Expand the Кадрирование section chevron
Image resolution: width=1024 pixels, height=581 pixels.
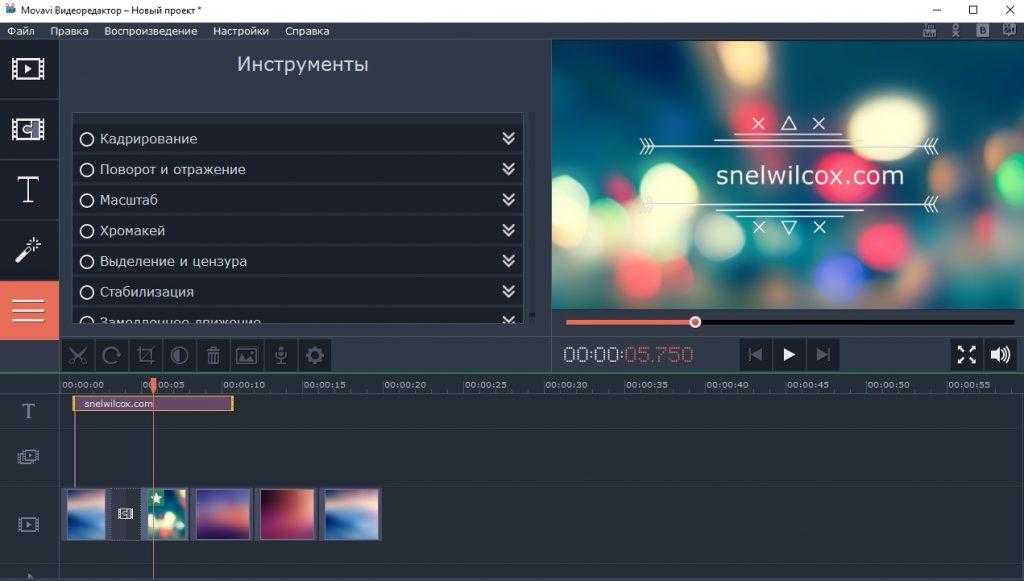(x=509, y=138)
